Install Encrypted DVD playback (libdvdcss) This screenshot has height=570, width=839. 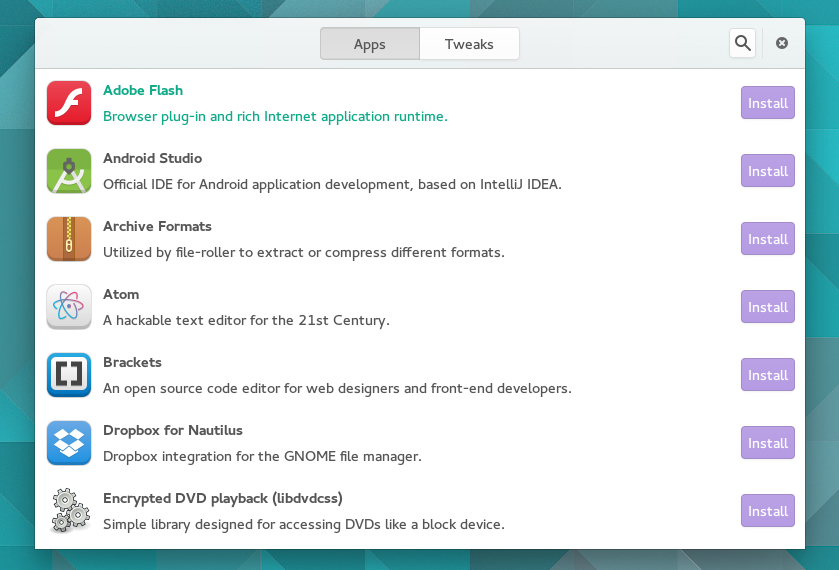coord(768,511)
